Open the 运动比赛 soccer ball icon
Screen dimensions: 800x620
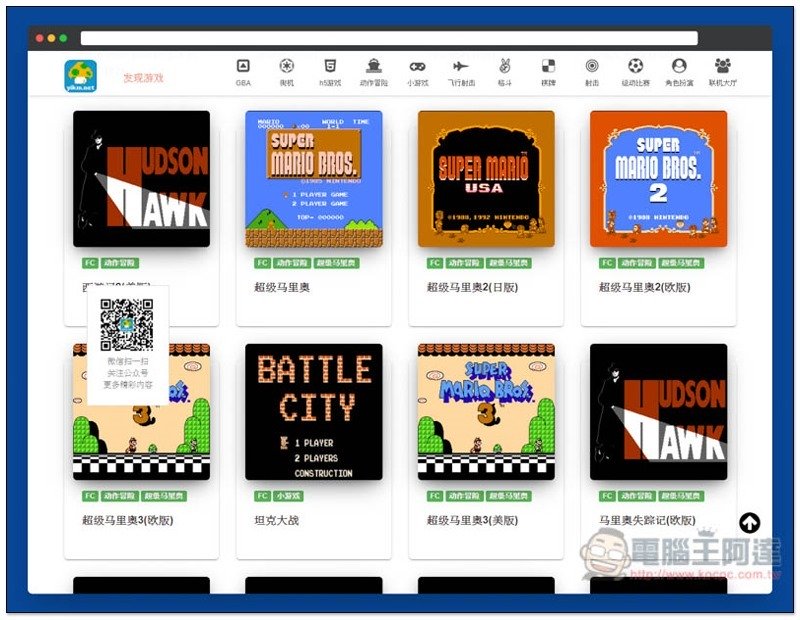point(635,66)
